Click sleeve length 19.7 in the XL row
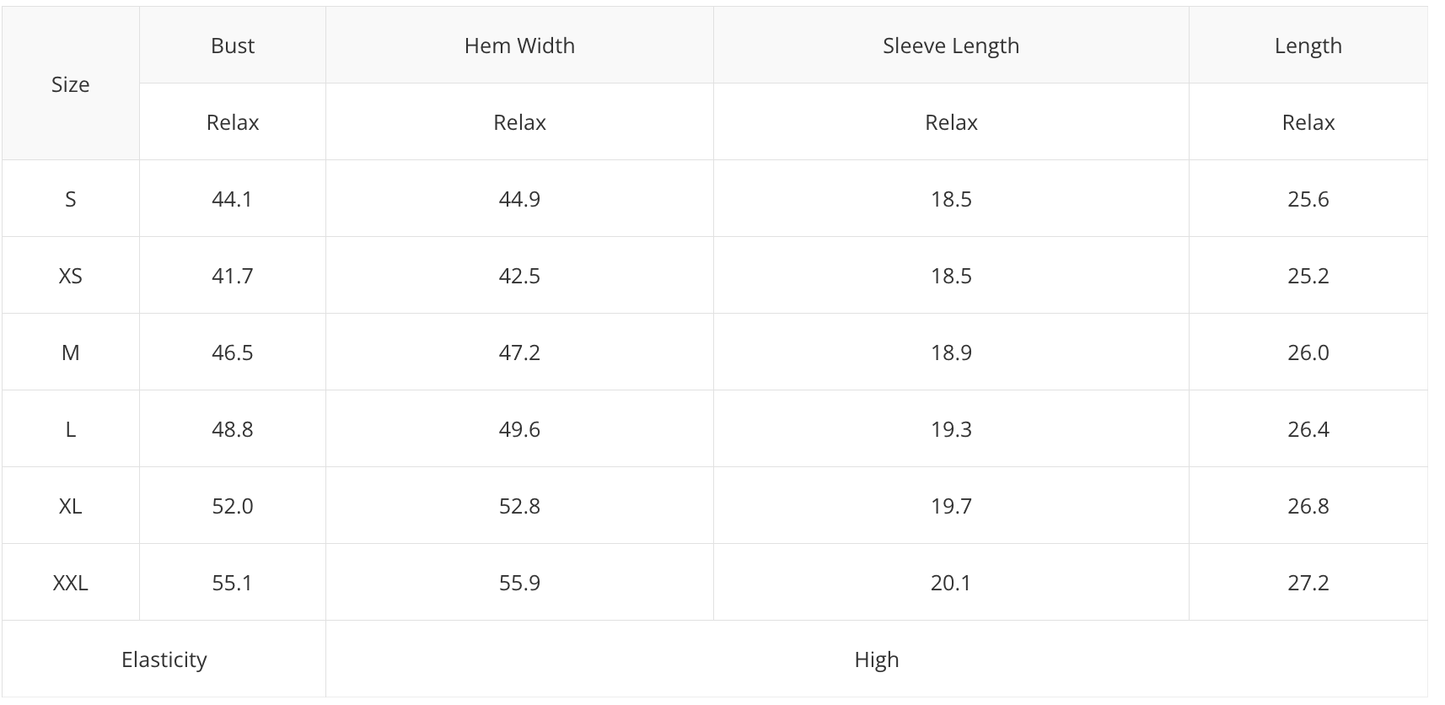 pos(950,506)
